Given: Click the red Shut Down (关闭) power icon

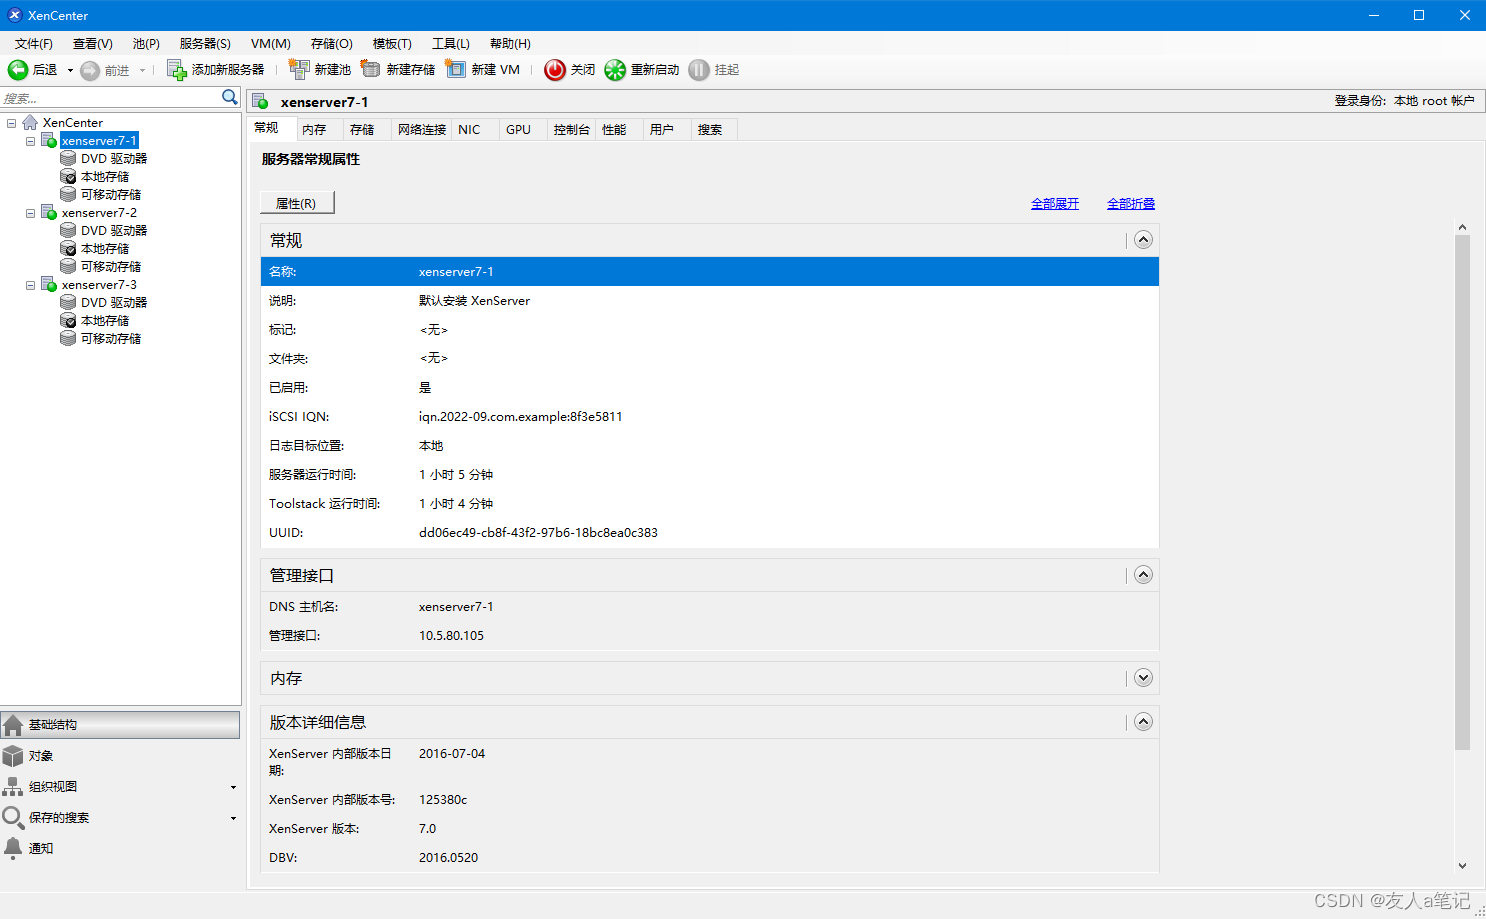Looking at the screenshot, I should [x=555, y=69].
